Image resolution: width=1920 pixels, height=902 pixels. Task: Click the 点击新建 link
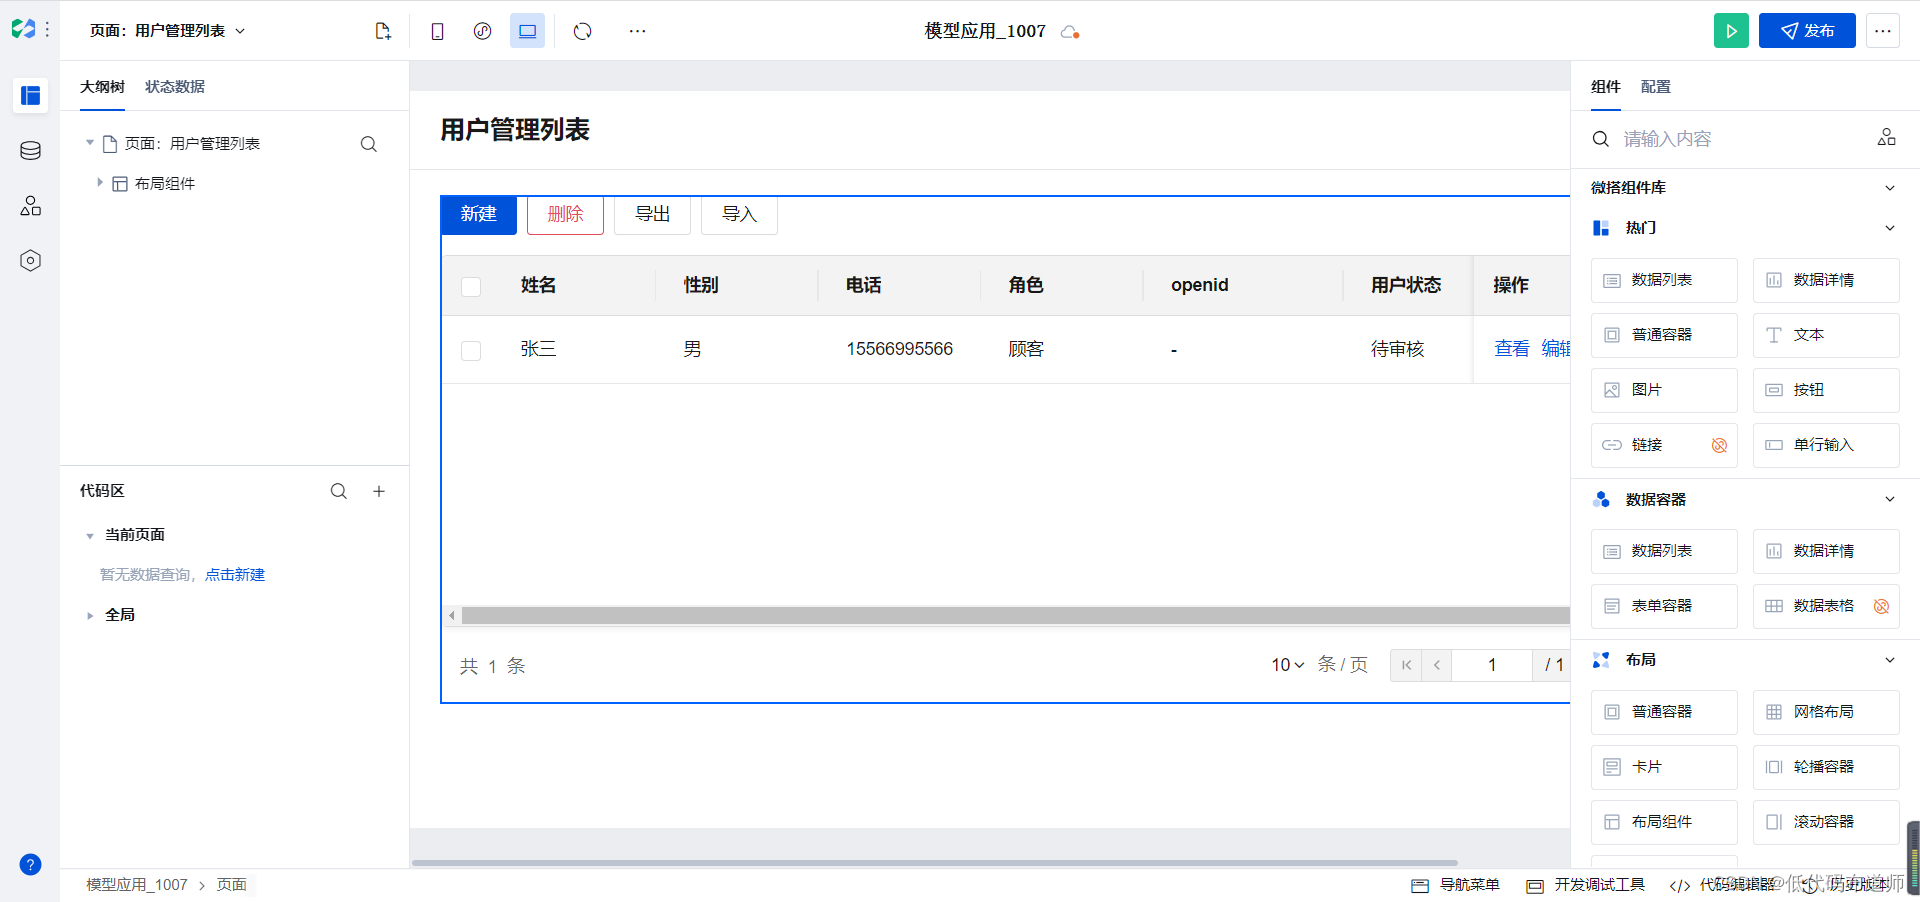click(235, 575)
